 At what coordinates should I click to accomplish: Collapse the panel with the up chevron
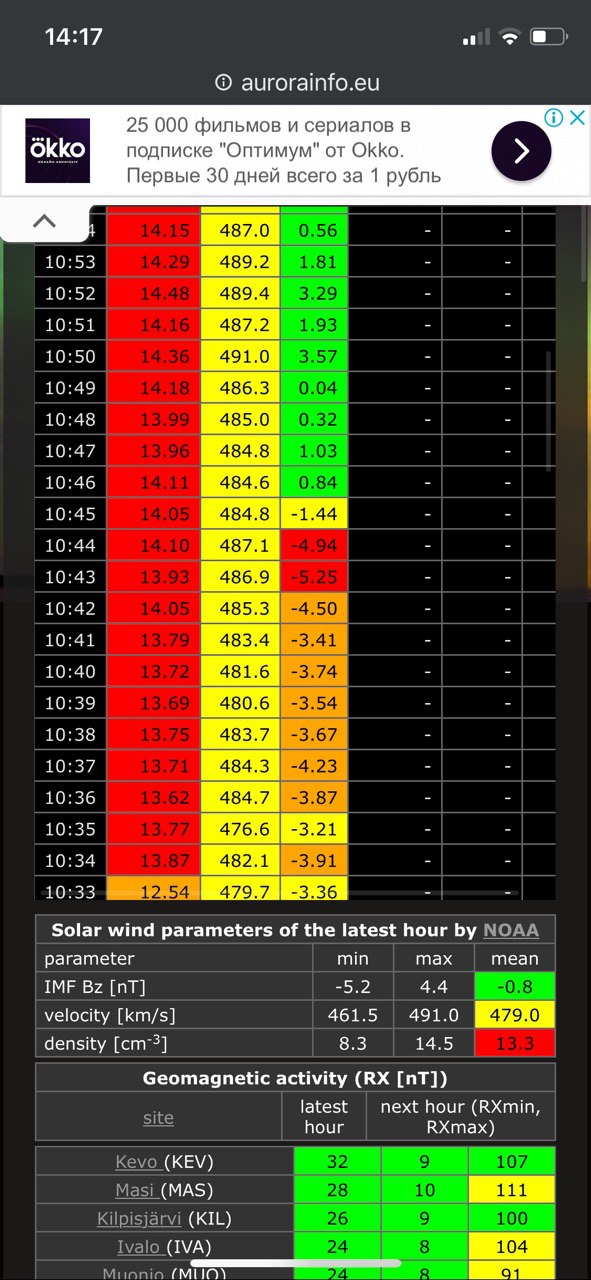pos(46,220)
